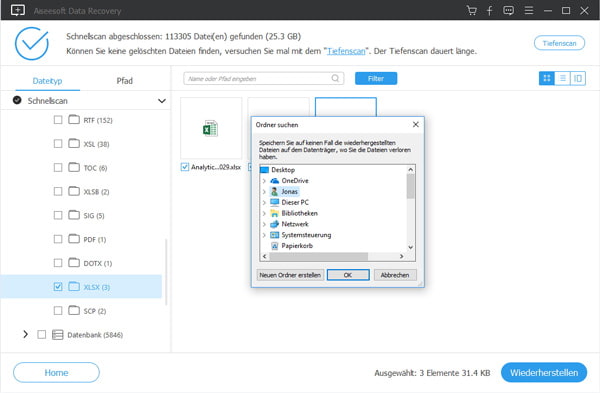The width and height of the screenshot is (600, 393).
Task: Check the Datenbank (5846) checkbox
Action: [42, 334]
